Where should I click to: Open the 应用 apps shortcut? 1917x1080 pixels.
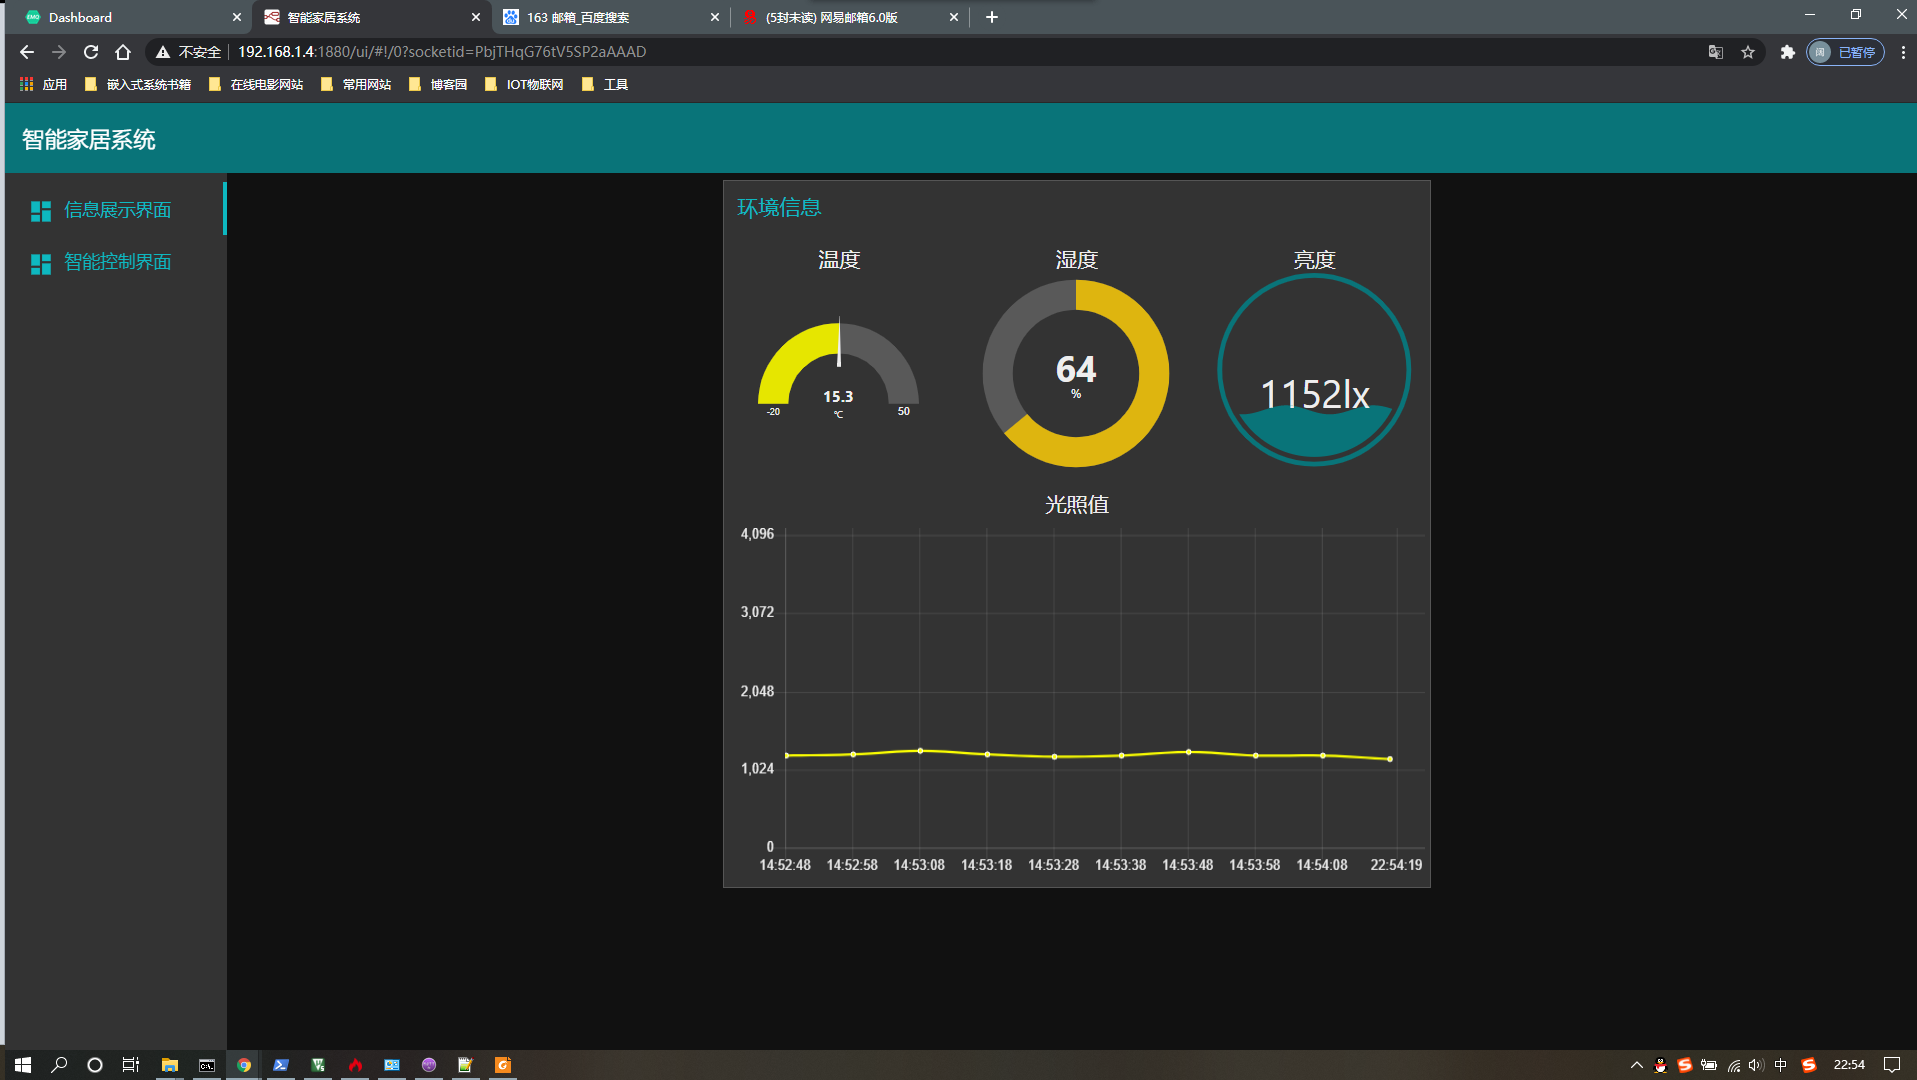pos(43,85)
